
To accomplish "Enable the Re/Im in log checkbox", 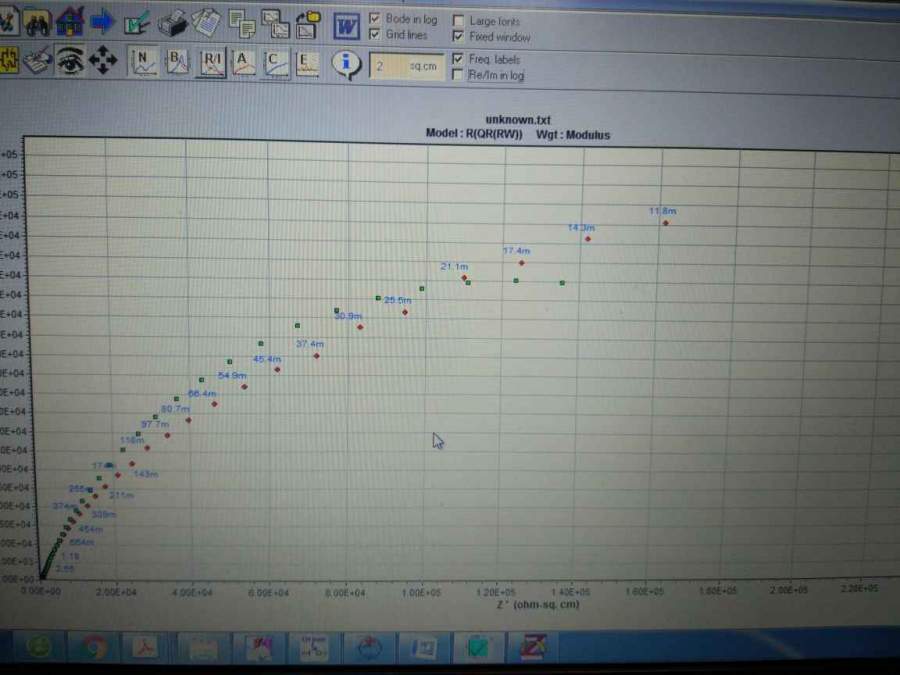I will [457, 75].
